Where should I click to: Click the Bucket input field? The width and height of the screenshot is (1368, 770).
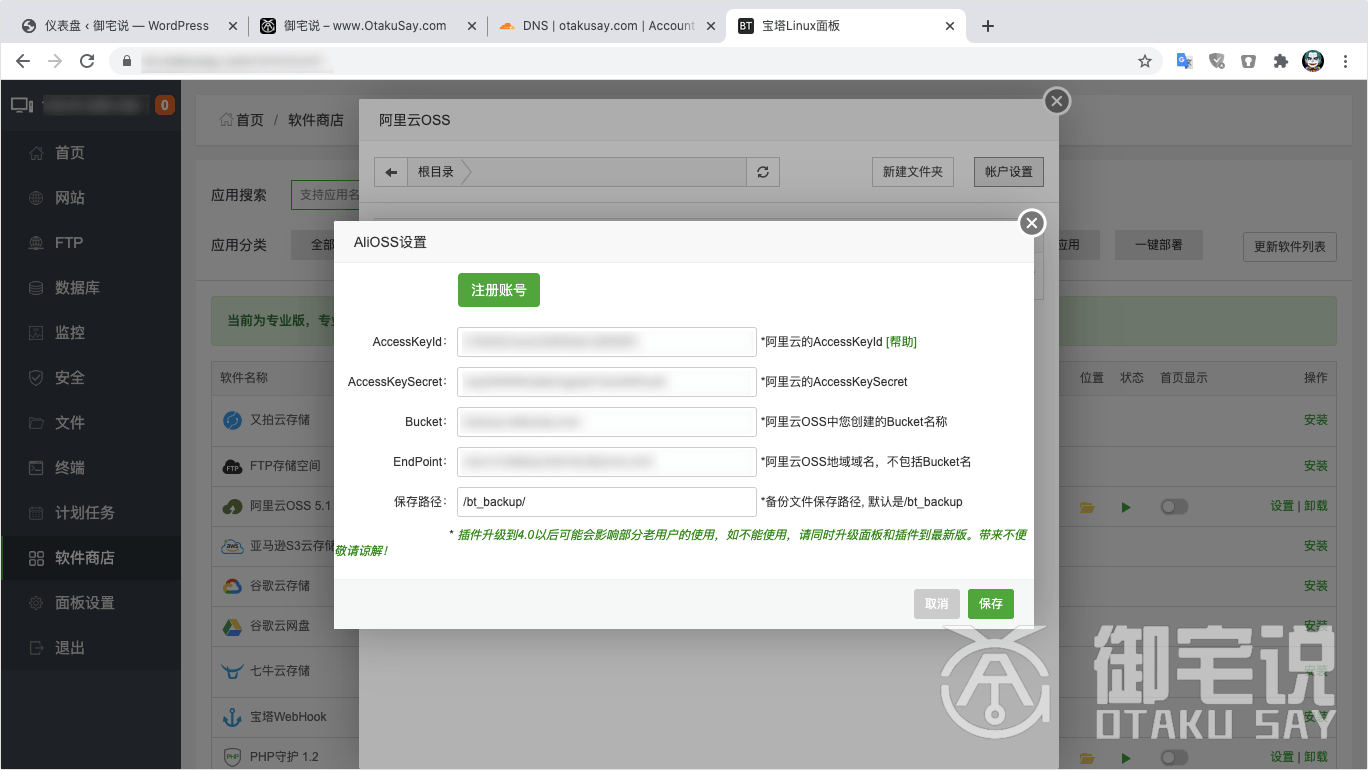pos(607,422)
